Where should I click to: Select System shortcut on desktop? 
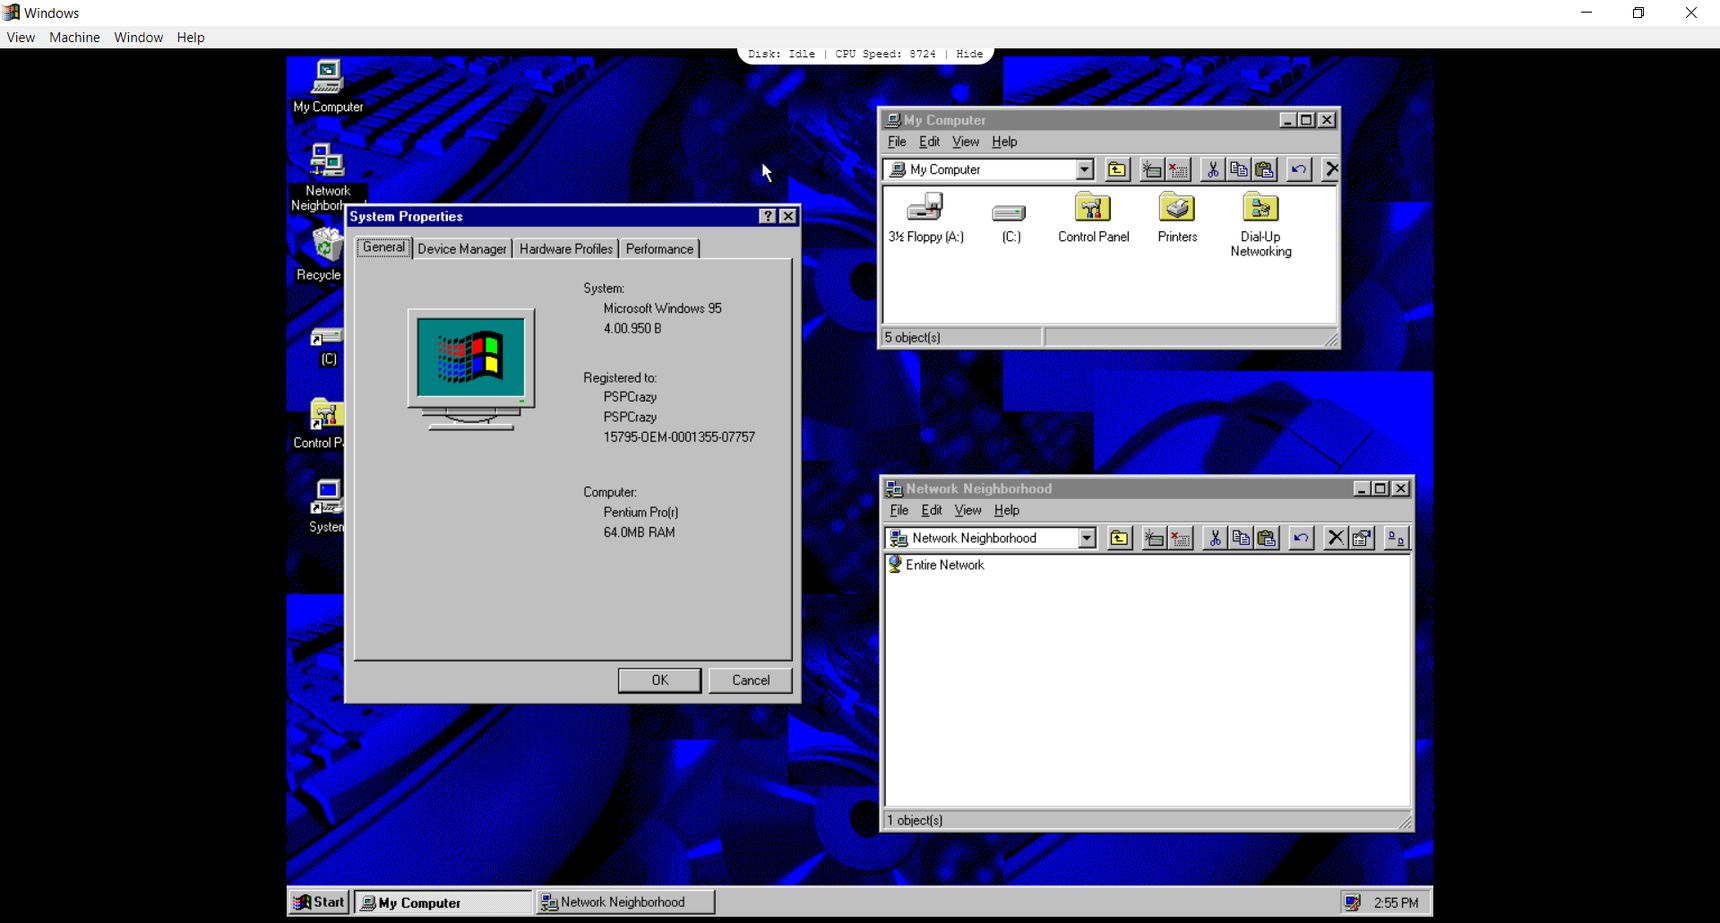(x=326, y=506)
